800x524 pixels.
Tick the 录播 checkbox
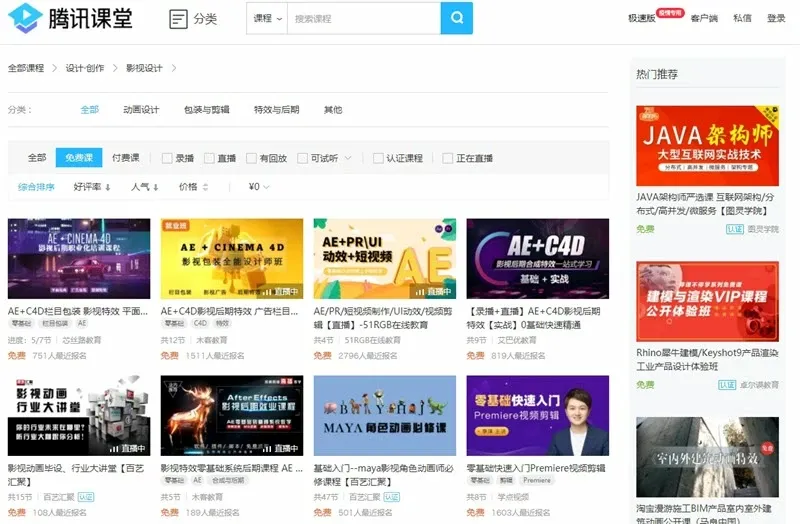(167, 158)
